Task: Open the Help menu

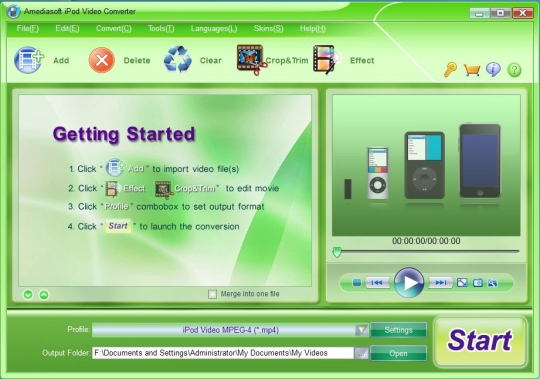Action: (x=313, y=29)
